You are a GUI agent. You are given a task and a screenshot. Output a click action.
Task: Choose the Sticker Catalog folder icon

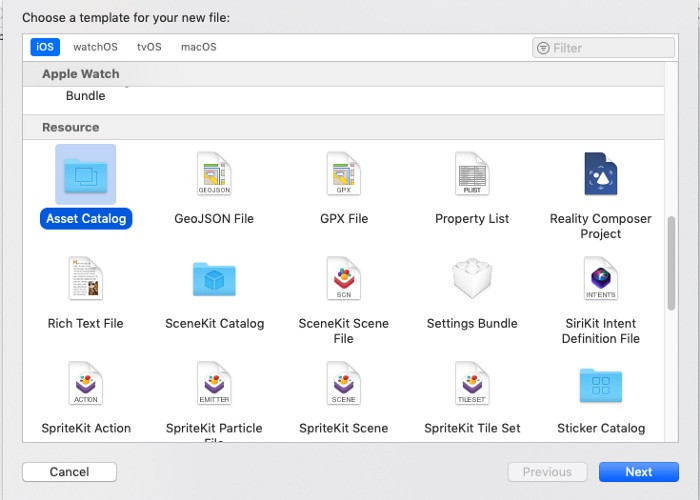(x=601, y=385)
